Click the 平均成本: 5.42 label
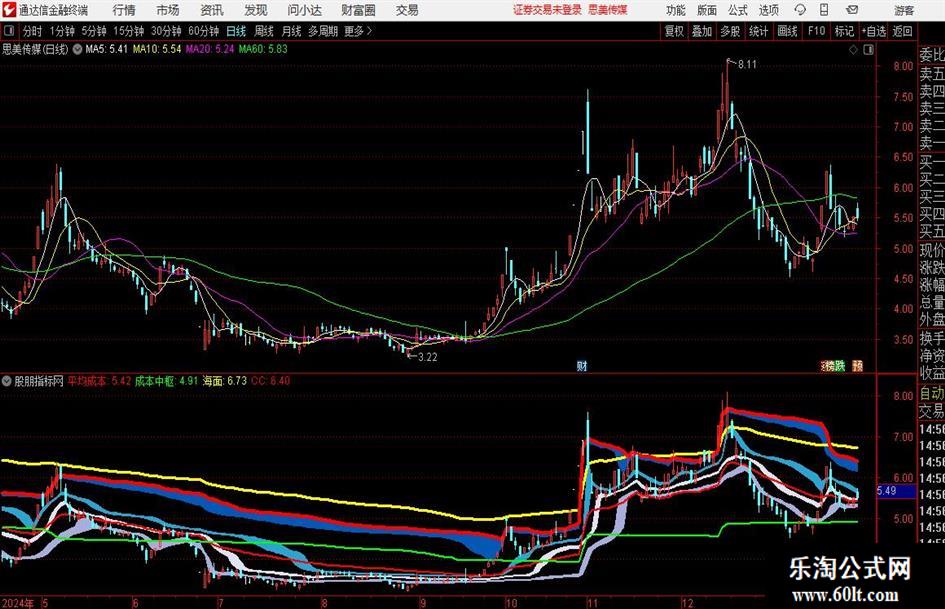The width and height of the screenshot is (945, 609). 99,381
